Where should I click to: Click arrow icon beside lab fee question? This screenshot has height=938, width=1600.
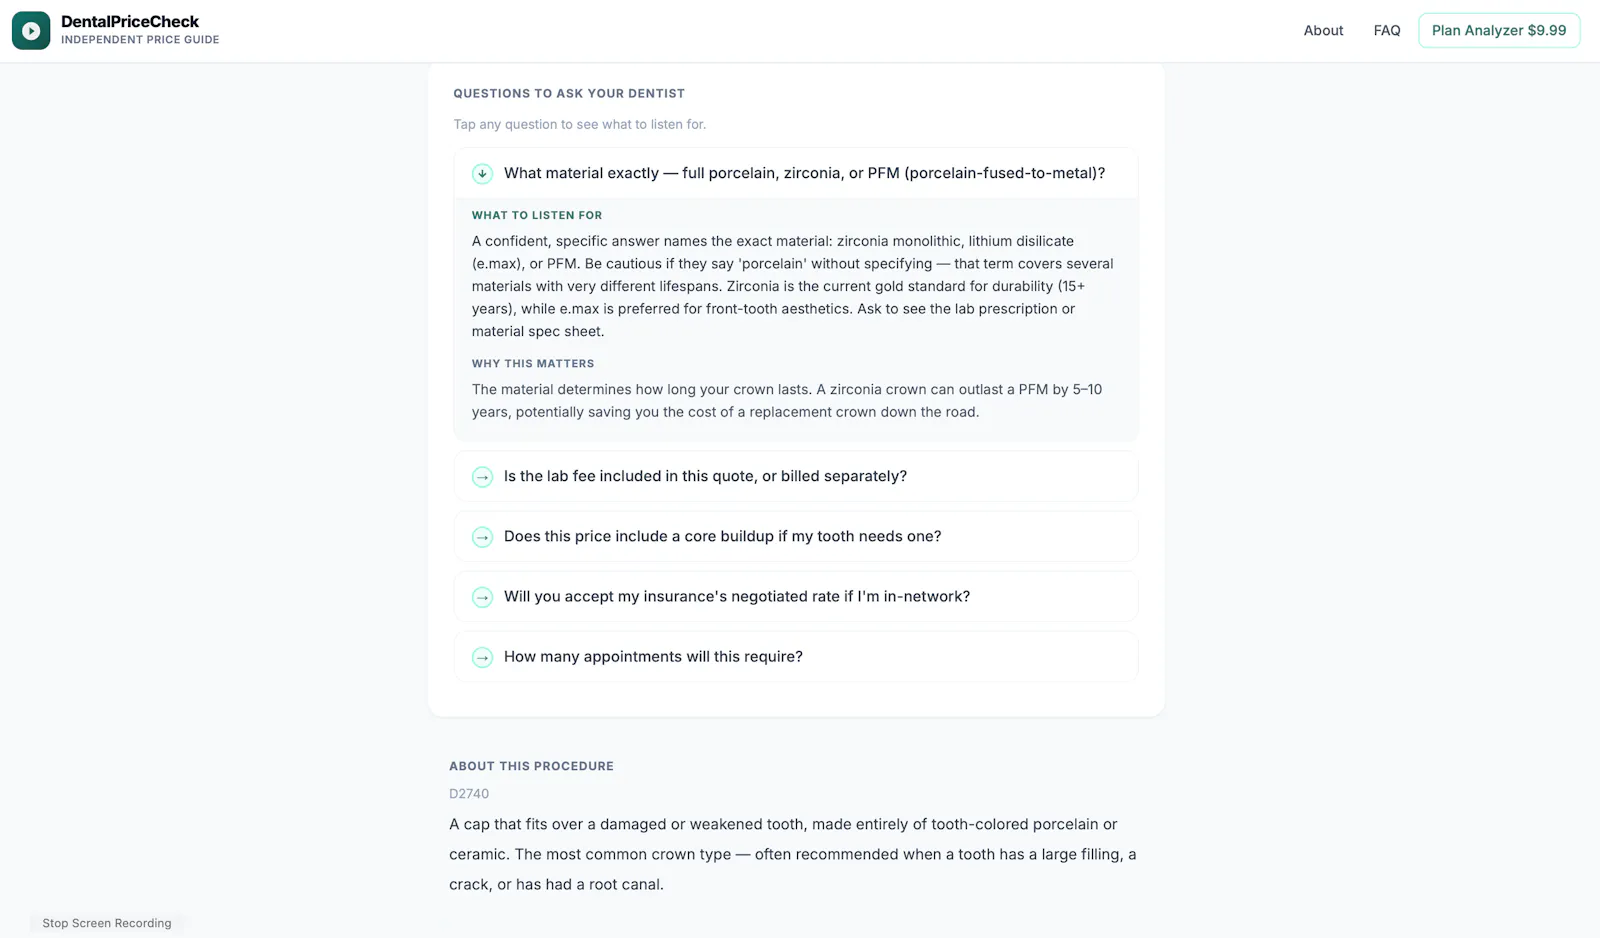[482, 477]
